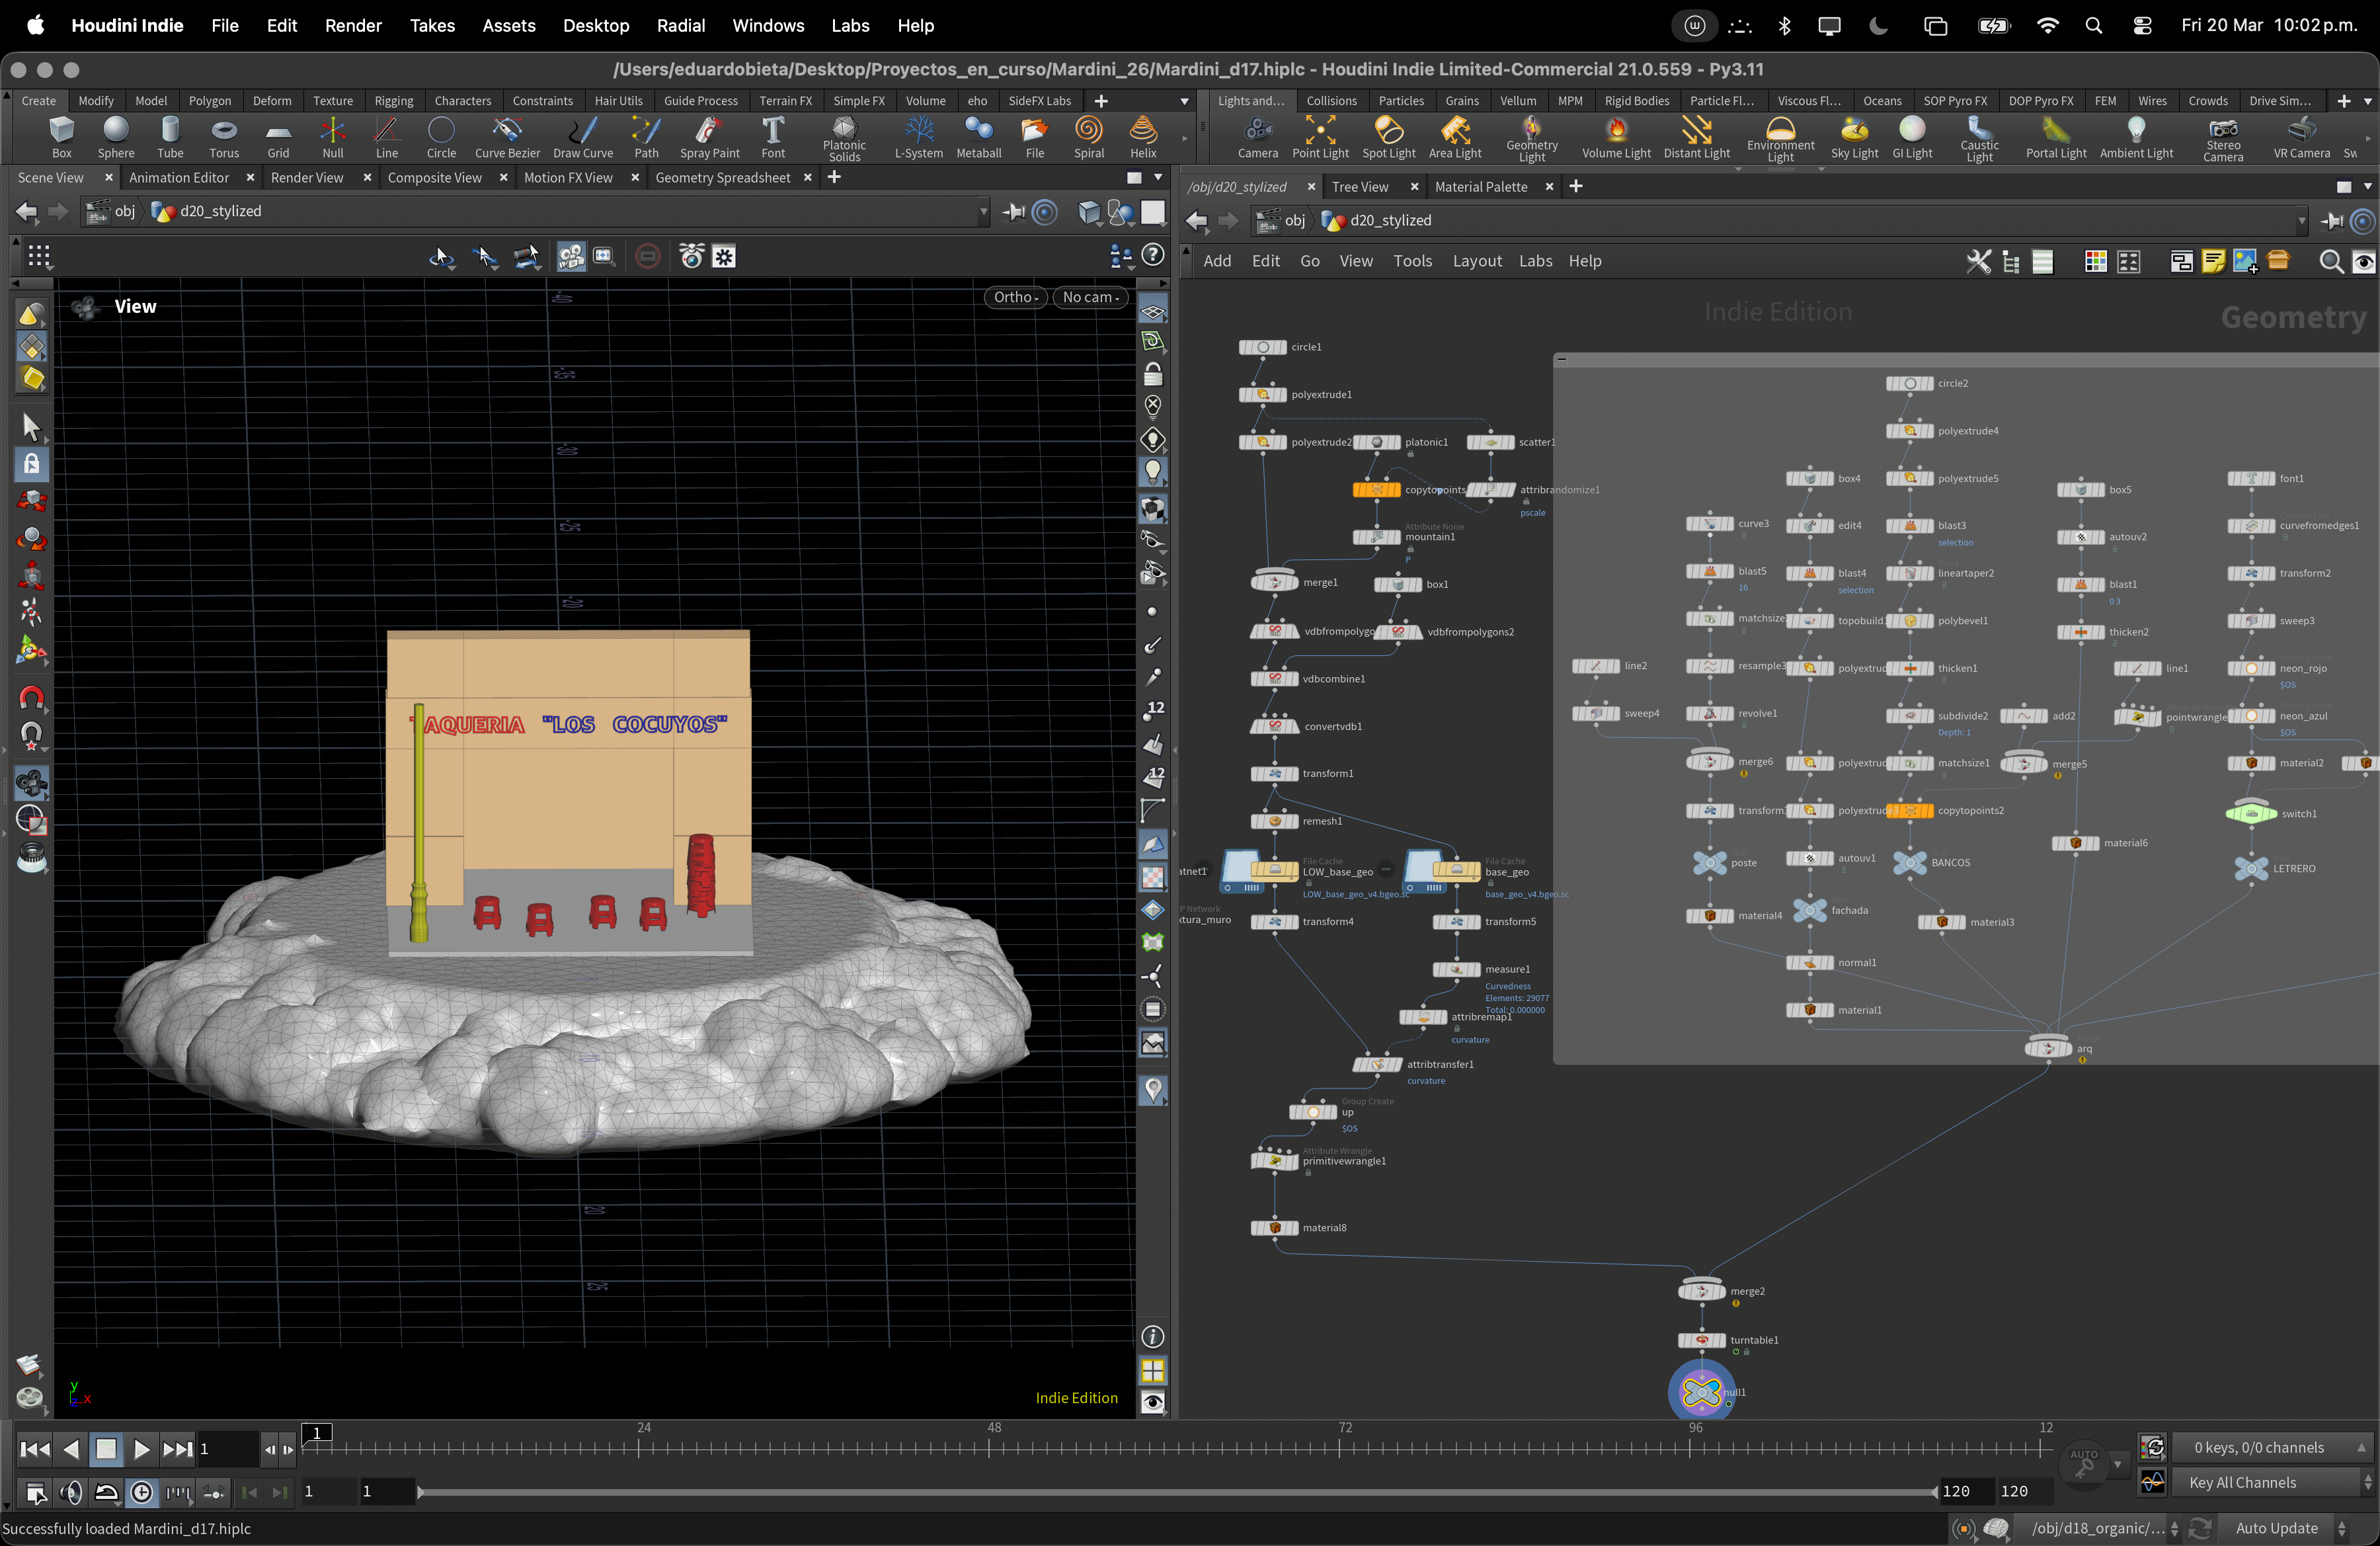This screenshot has width=2380, height=1546.
Task: Click the Sky Light shelf icon
Action: click(x=1854, y=136)
